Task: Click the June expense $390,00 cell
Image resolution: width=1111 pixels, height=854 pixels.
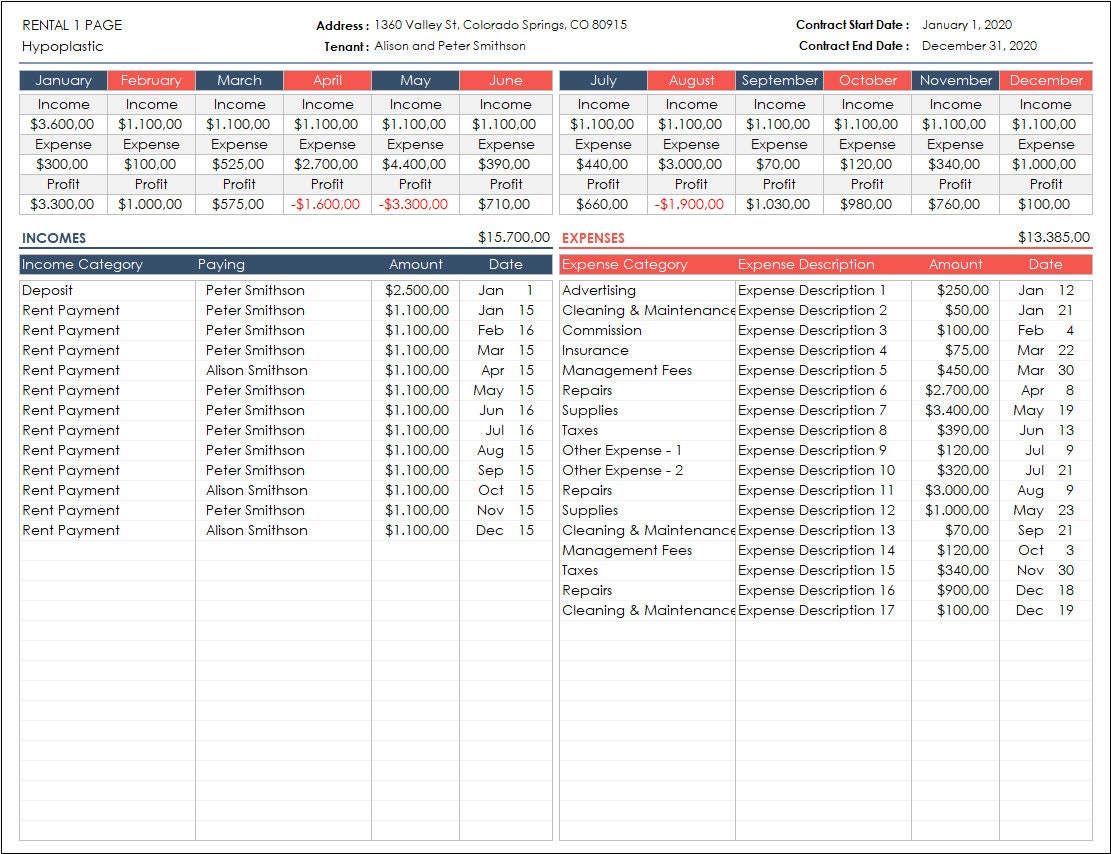Action: 504,164
